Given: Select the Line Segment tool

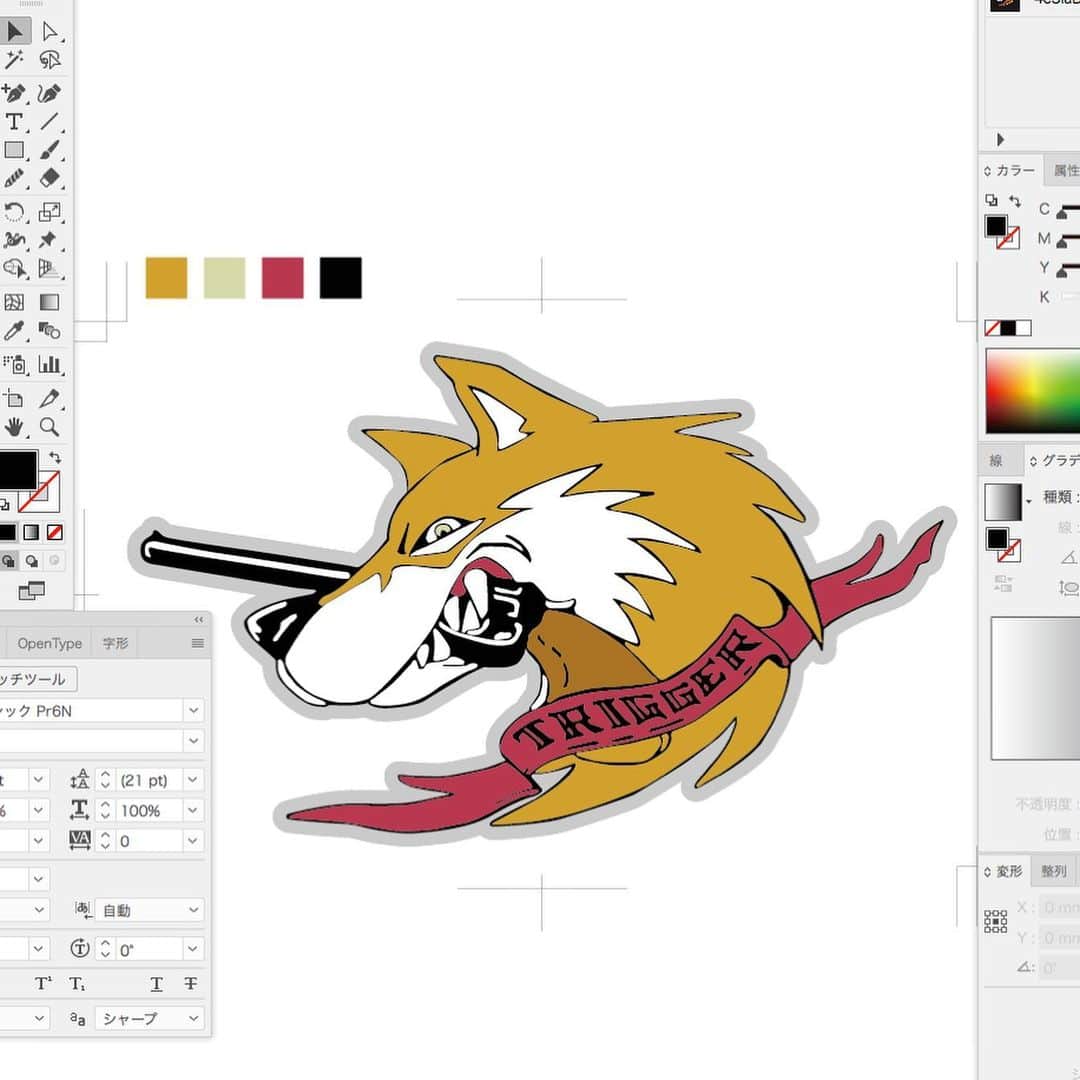Looking at the screenshot, I should 50,121.
